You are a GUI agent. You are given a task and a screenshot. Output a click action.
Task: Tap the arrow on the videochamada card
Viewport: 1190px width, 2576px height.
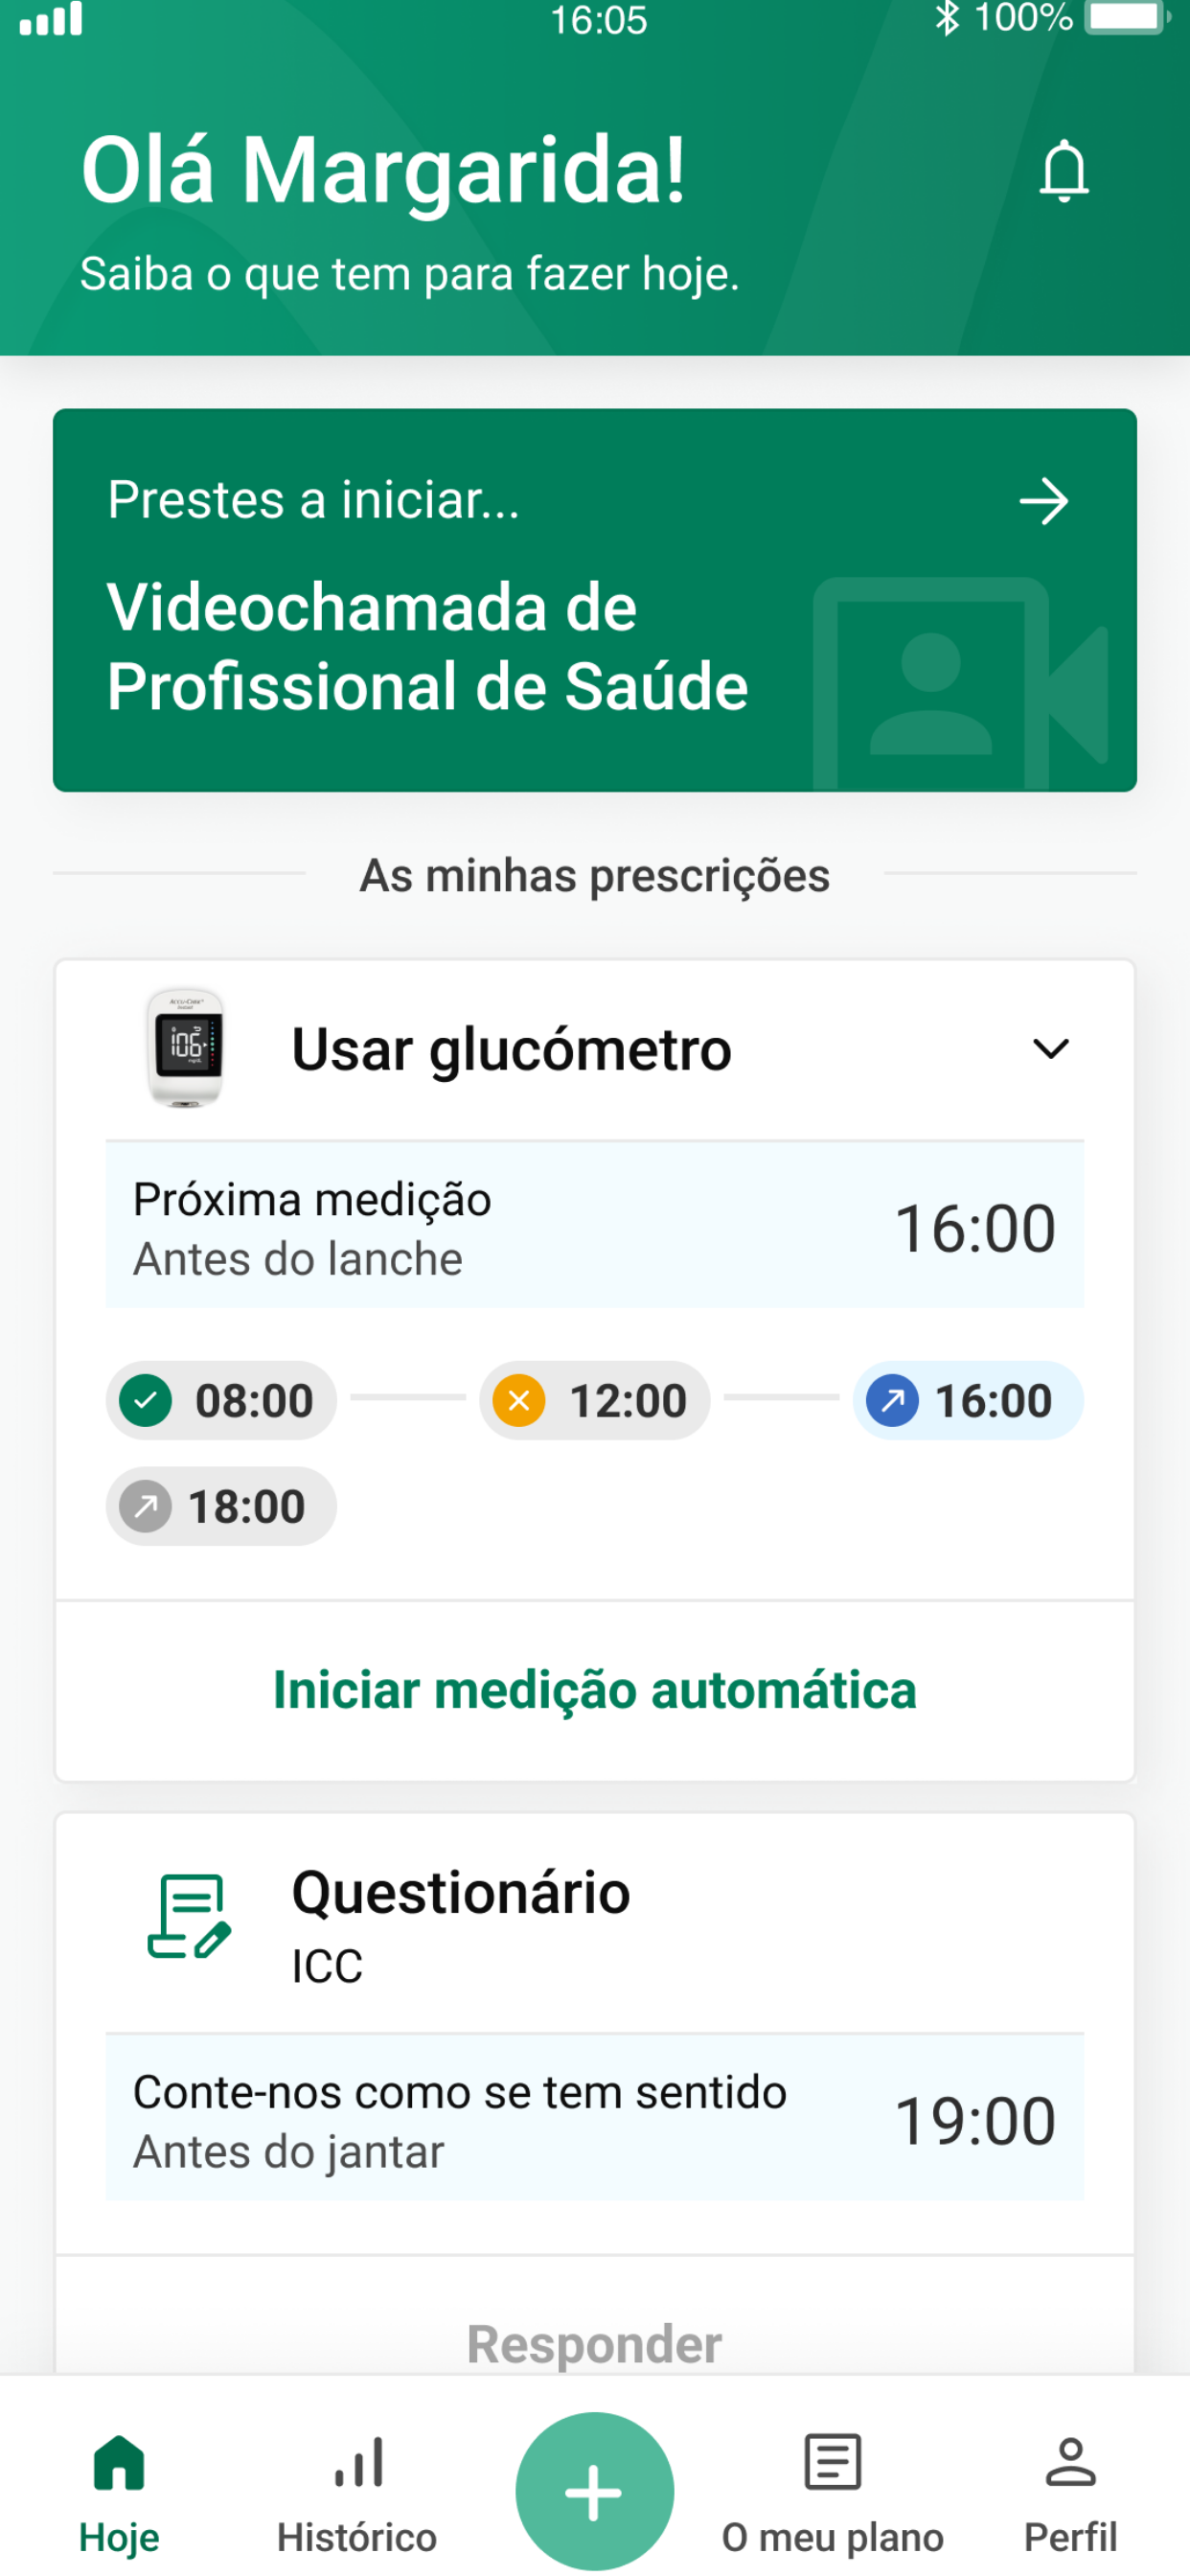[x=1043, y=500]
